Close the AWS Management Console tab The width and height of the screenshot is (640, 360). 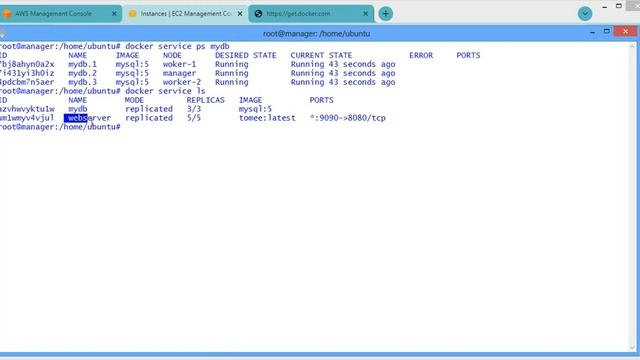pos(114,13)
